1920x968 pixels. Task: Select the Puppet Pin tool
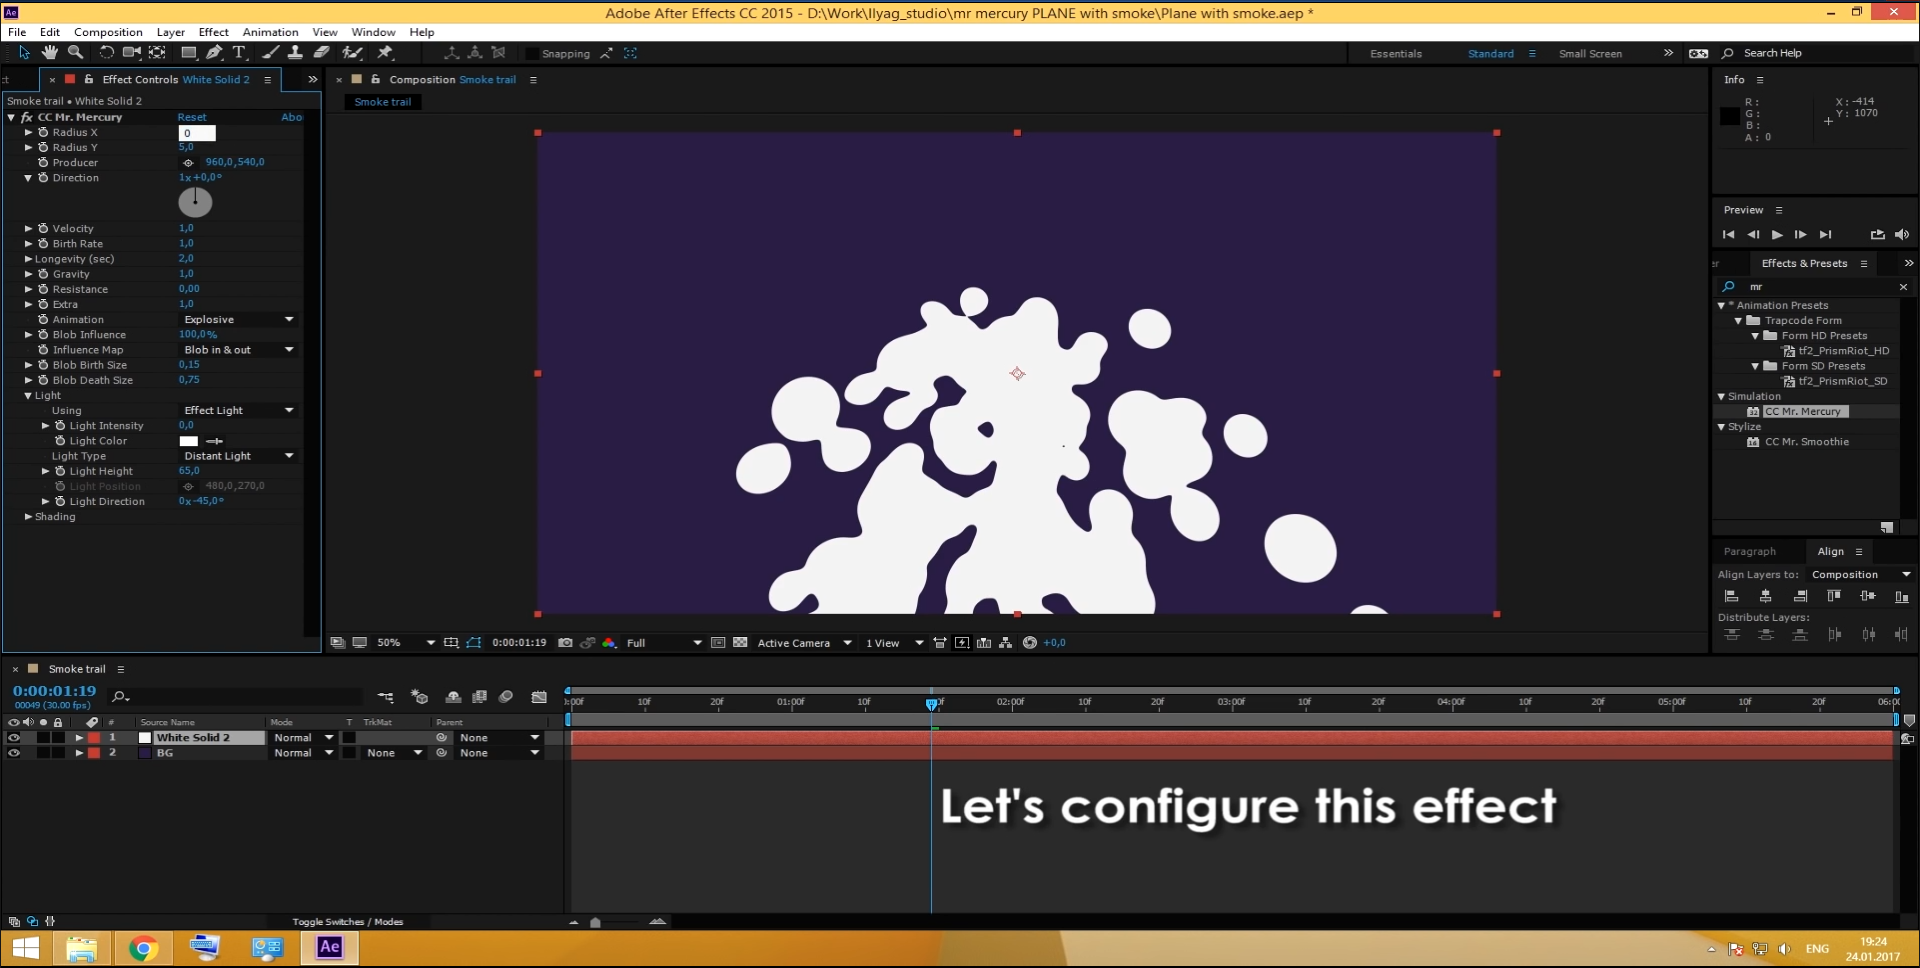385,53
